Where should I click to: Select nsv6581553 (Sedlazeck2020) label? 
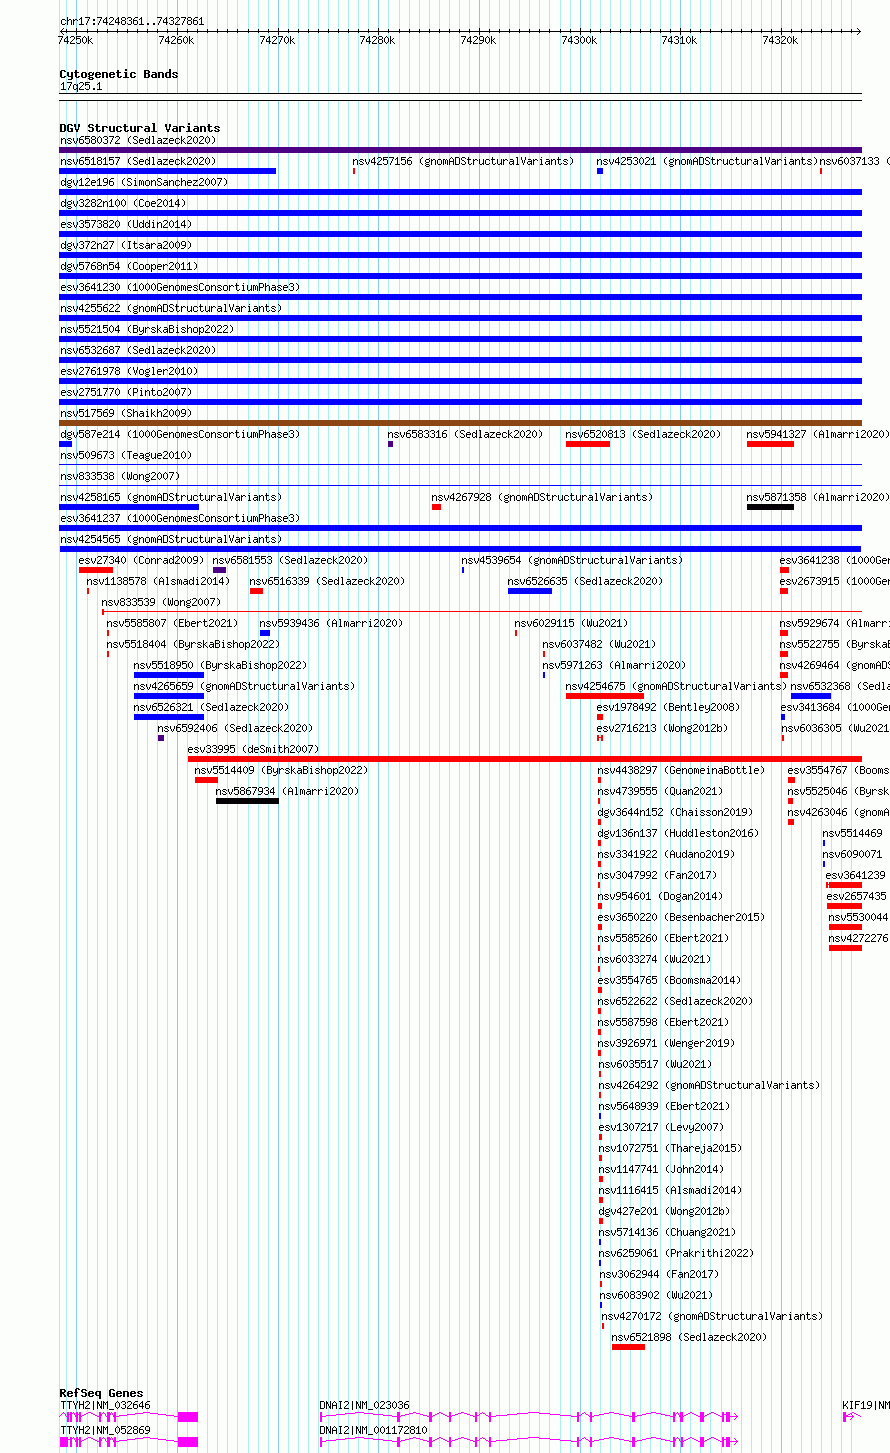[290, 561]
